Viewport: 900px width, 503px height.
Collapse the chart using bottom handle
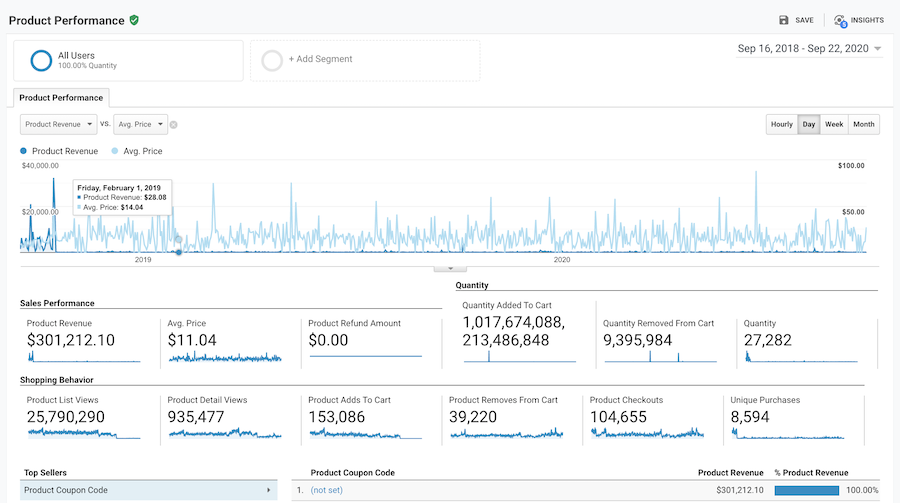pyautogui.click(x=450, y=268)
